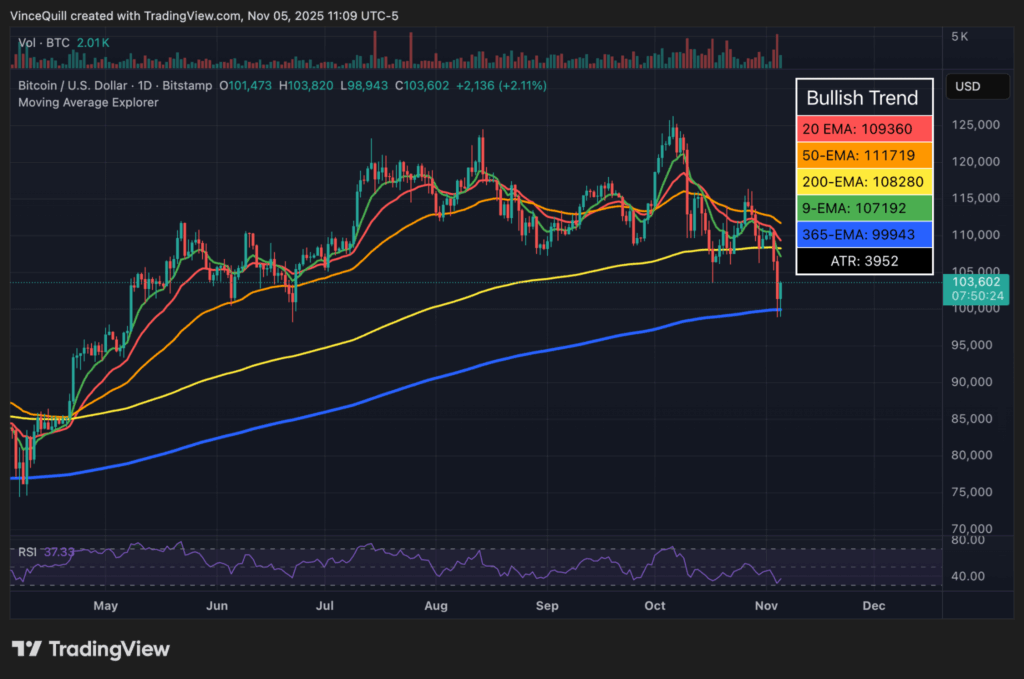Image resolution: width=1024 pixels, height=679 pixels.
Task: Click the Bullish Trend header box
Action: click(863, 97)
